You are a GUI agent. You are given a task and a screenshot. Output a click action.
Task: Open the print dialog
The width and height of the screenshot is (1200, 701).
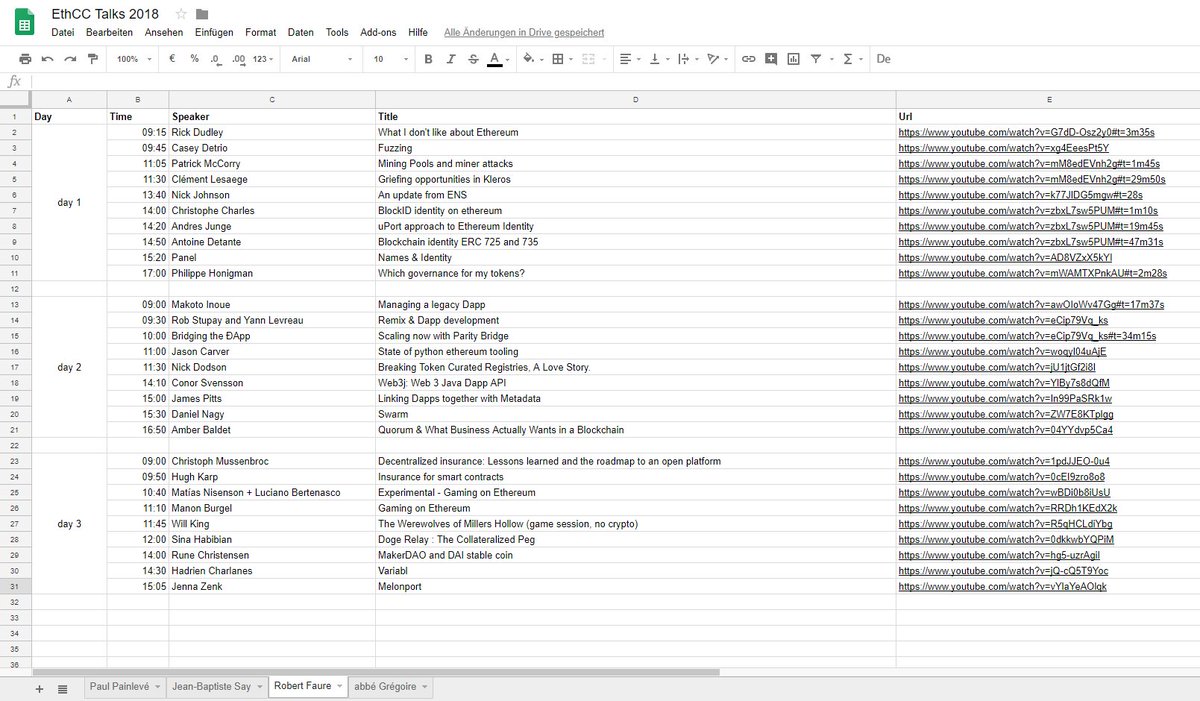click(x=27, y=59)
